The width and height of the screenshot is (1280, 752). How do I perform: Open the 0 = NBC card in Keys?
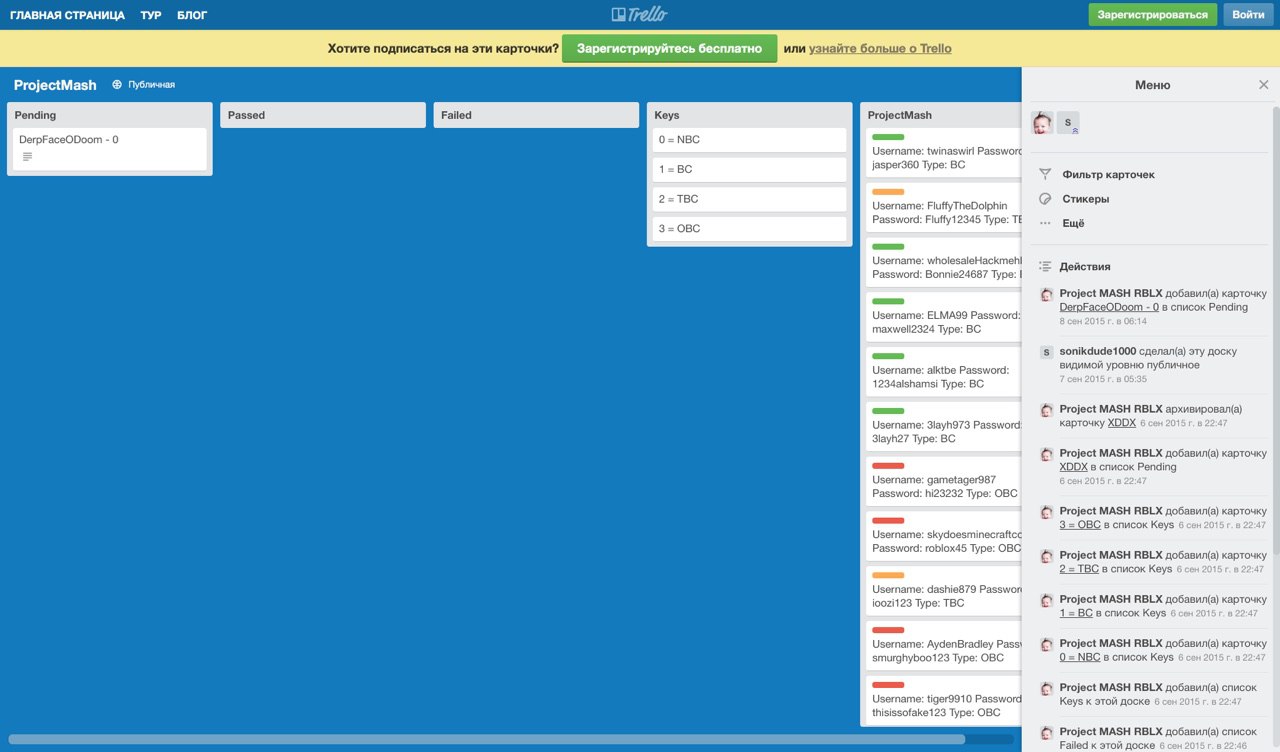749,140
